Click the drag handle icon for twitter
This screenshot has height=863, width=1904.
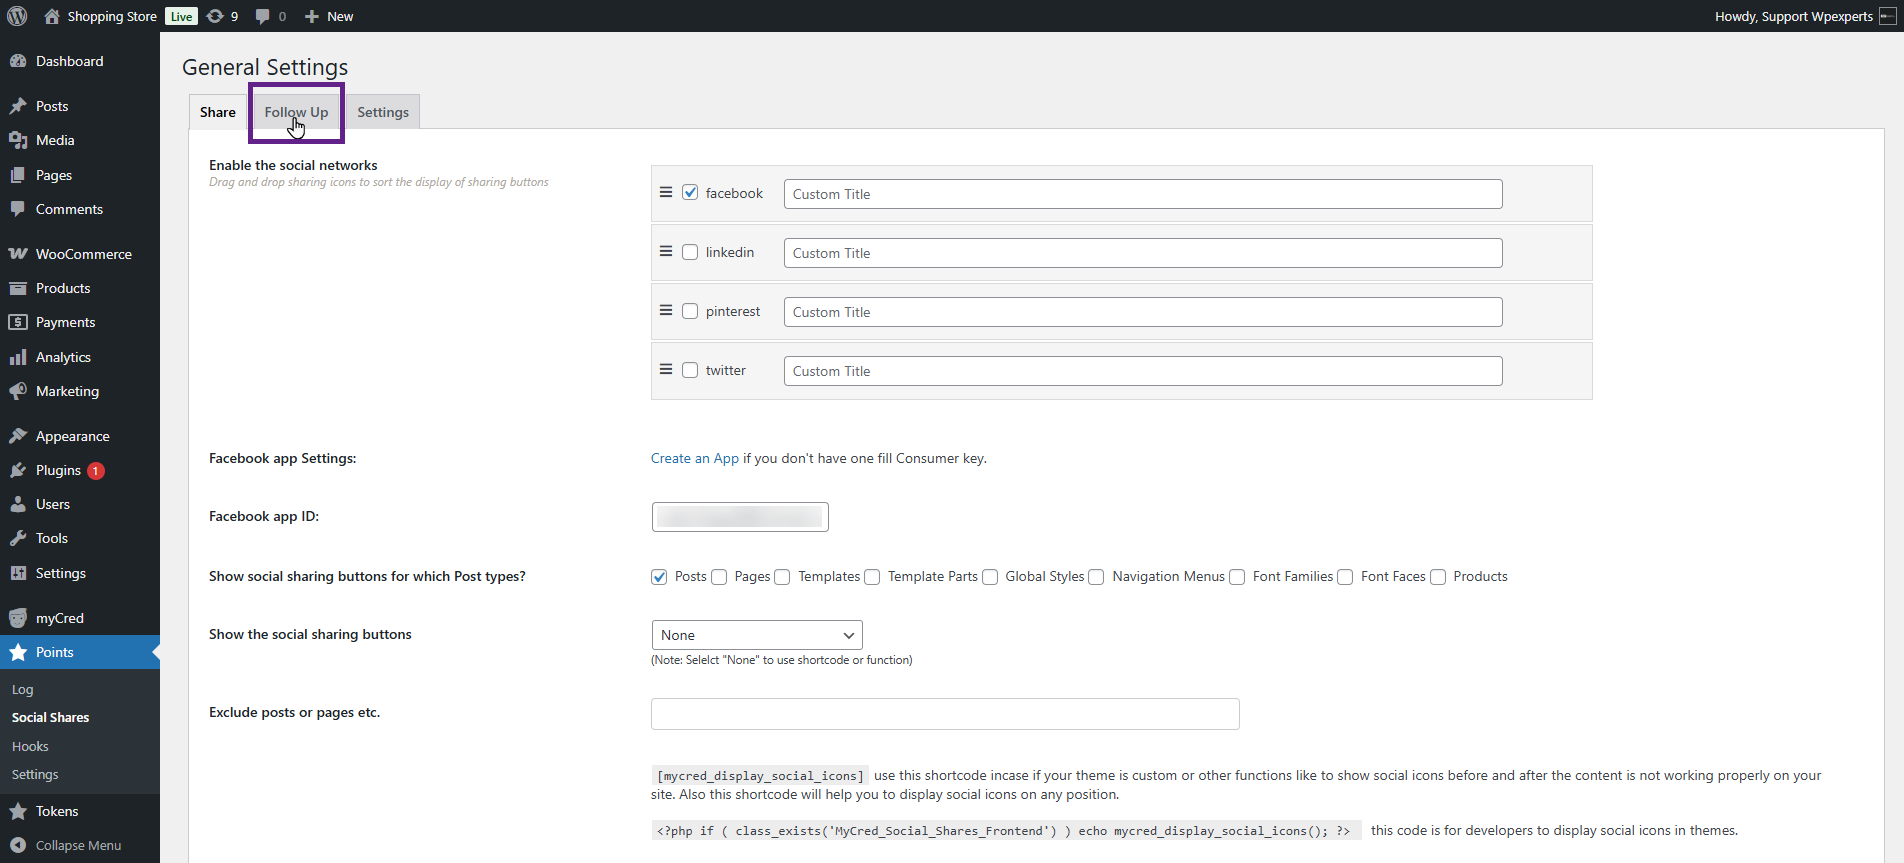click(x=666, y=369)
